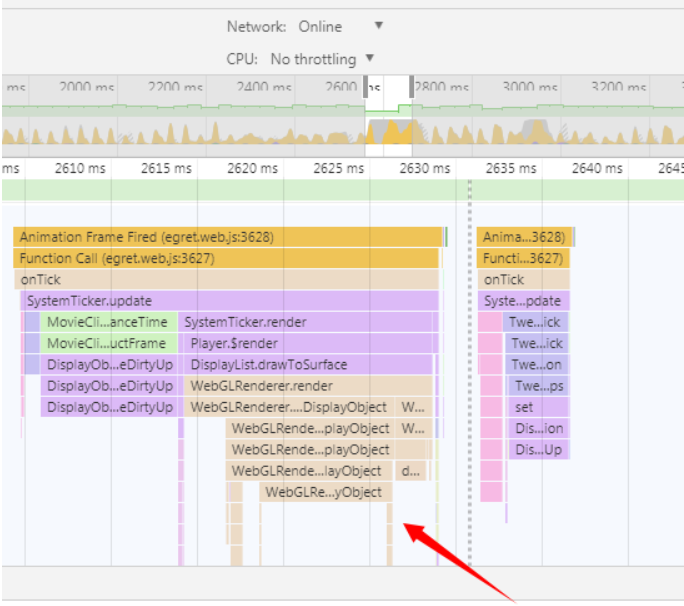Select the small d... bar
The image size is (684, 606).
point(410,471)
